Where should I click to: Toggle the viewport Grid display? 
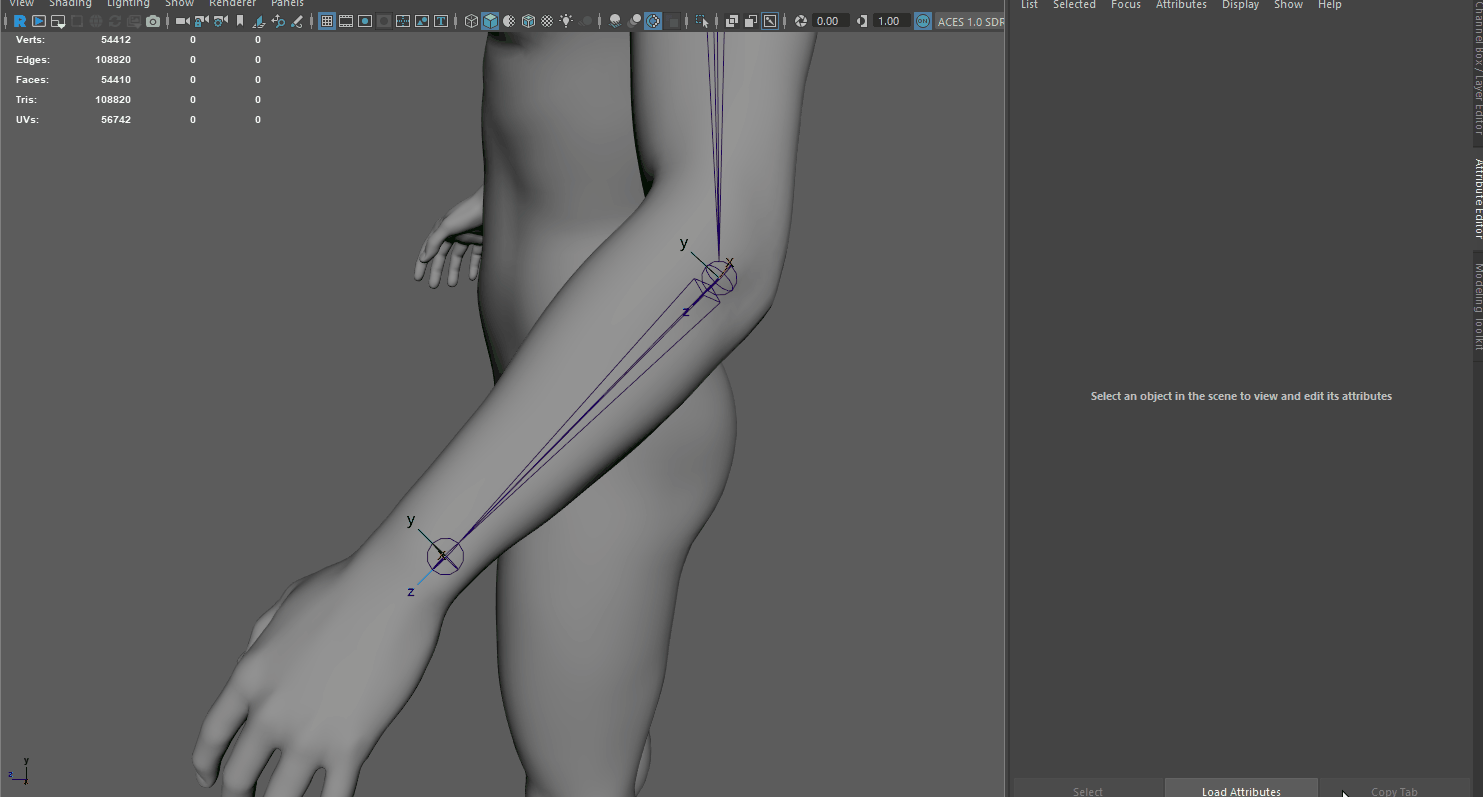326,21
